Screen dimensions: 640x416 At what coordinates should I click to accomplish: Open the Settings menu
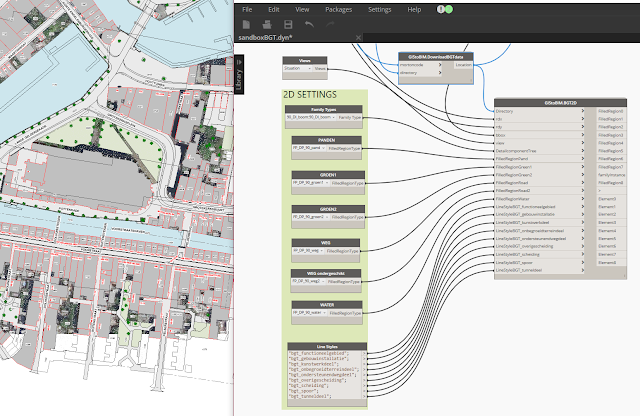(x=379, y=9)
